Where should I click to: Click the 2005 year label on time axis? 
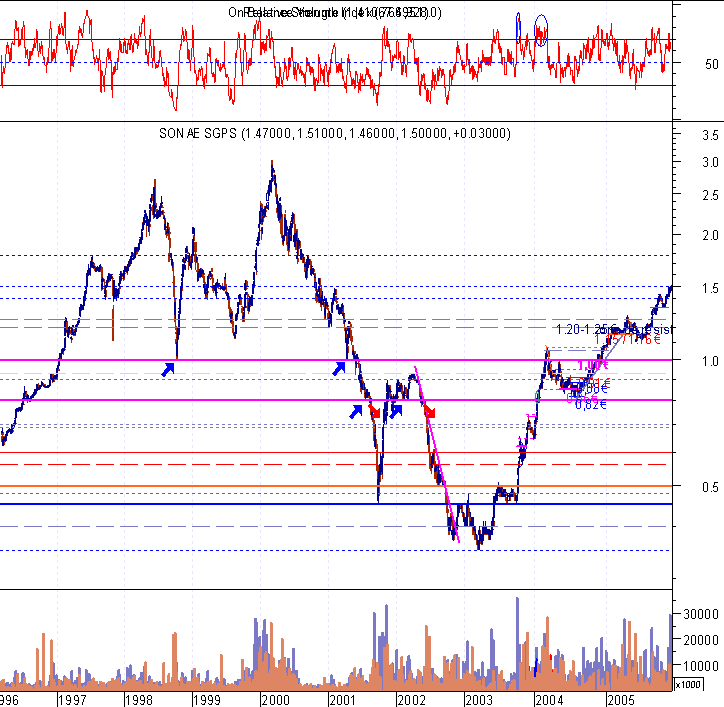621,700
